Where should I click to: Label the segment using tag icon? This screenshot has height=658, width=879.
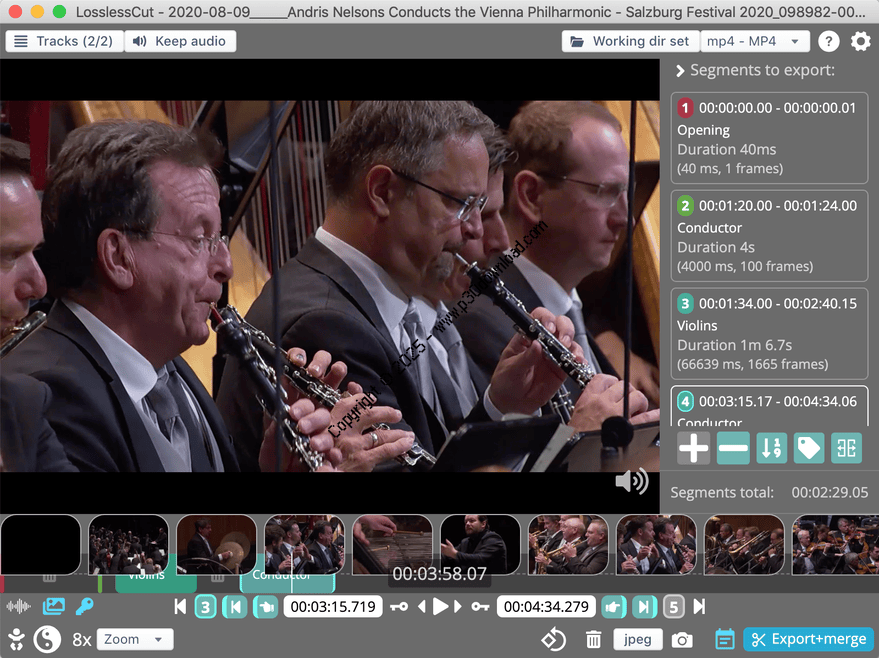[x=808, y=448]
